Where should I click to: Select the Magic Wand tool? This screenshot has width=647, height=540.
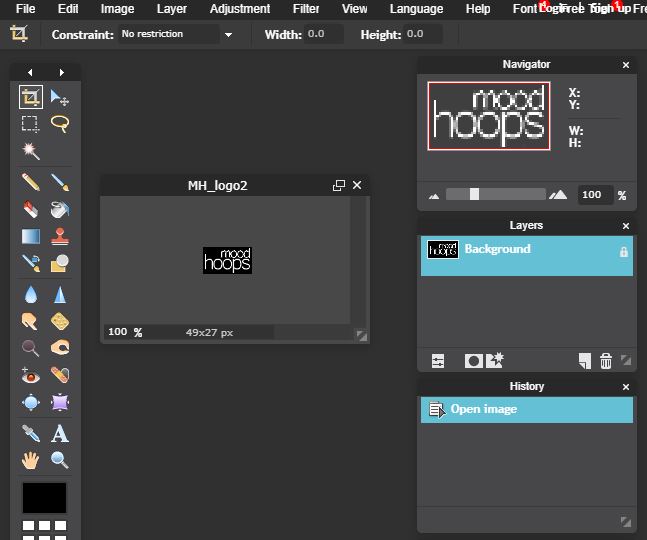tap(31, 151)
